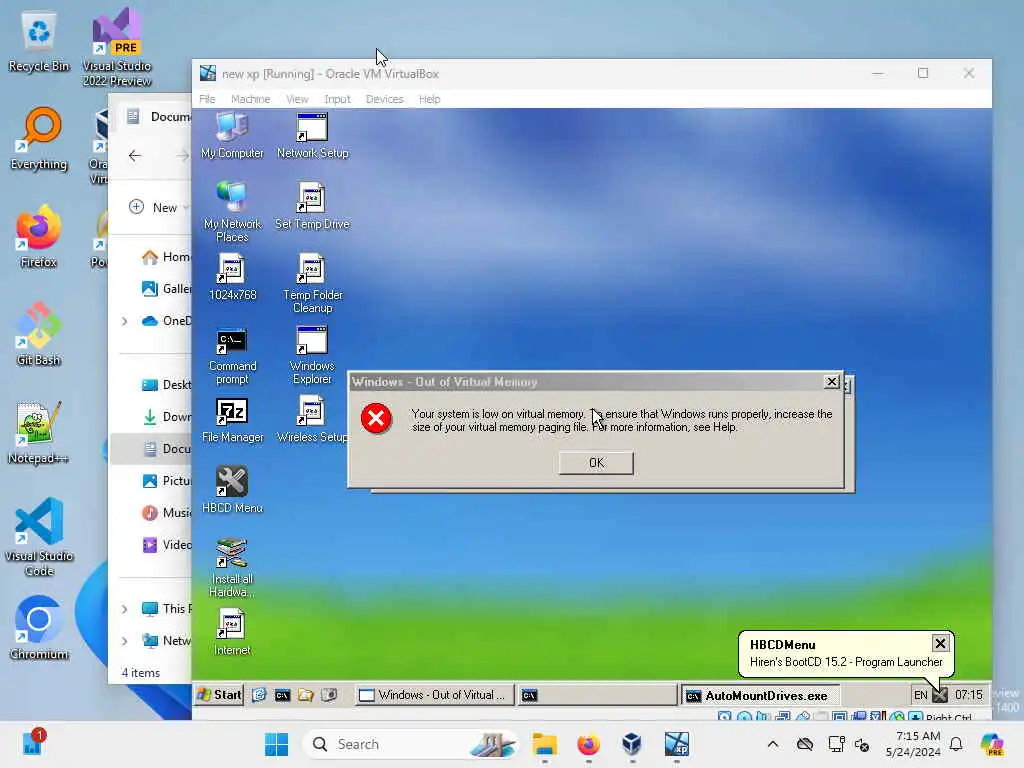
Task: Open File Explorer from host taskbar
Action: pos(544,744)
